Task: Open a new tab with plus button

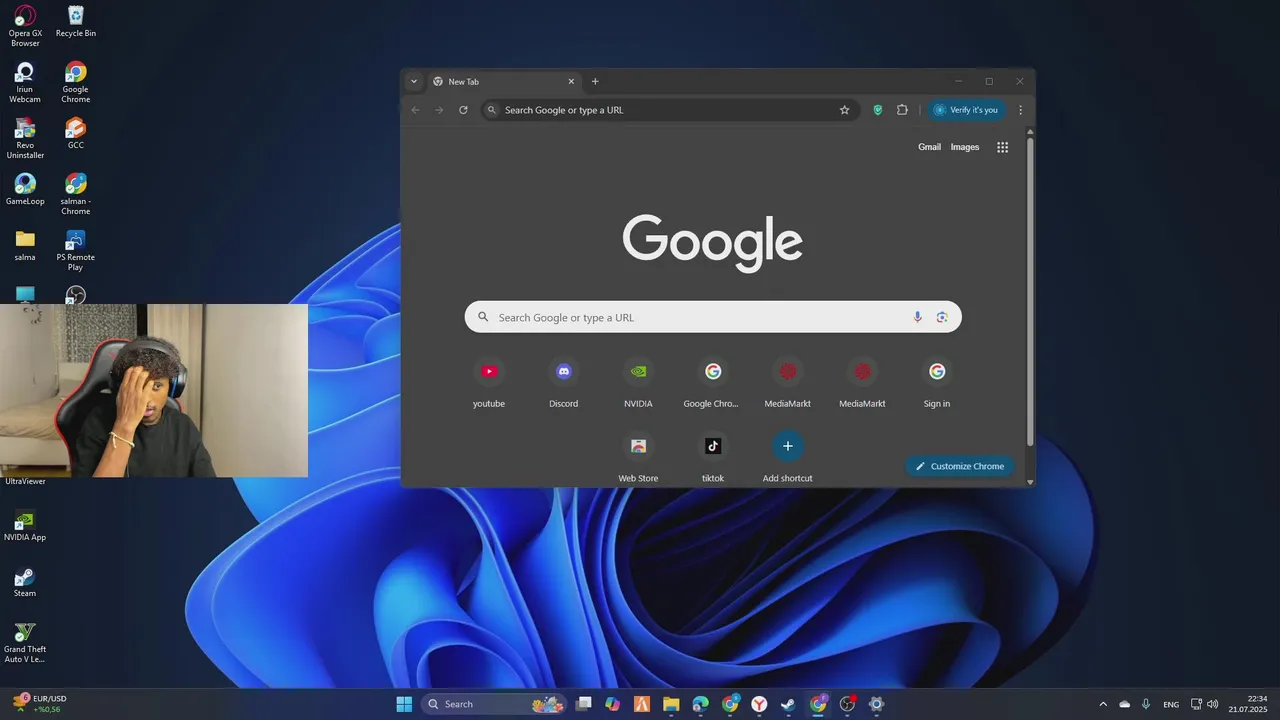Action: point(595,82)
